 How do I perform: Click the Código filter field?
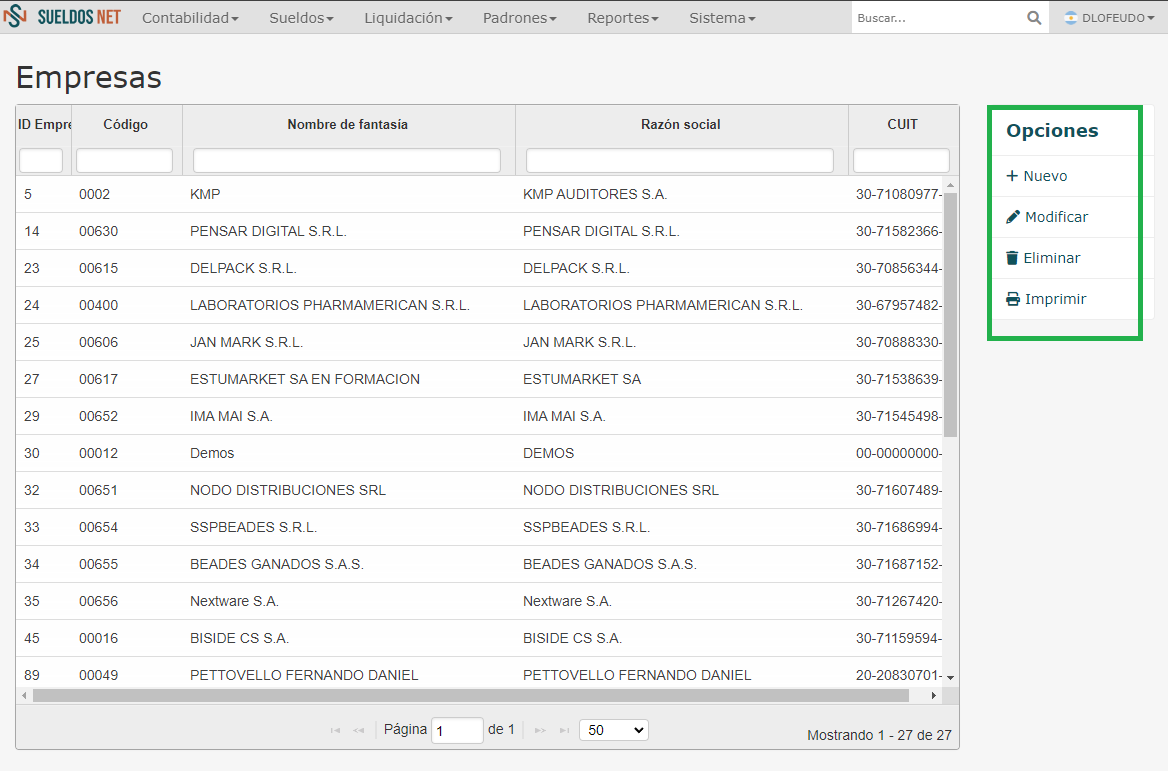click(x=124, y=160)
